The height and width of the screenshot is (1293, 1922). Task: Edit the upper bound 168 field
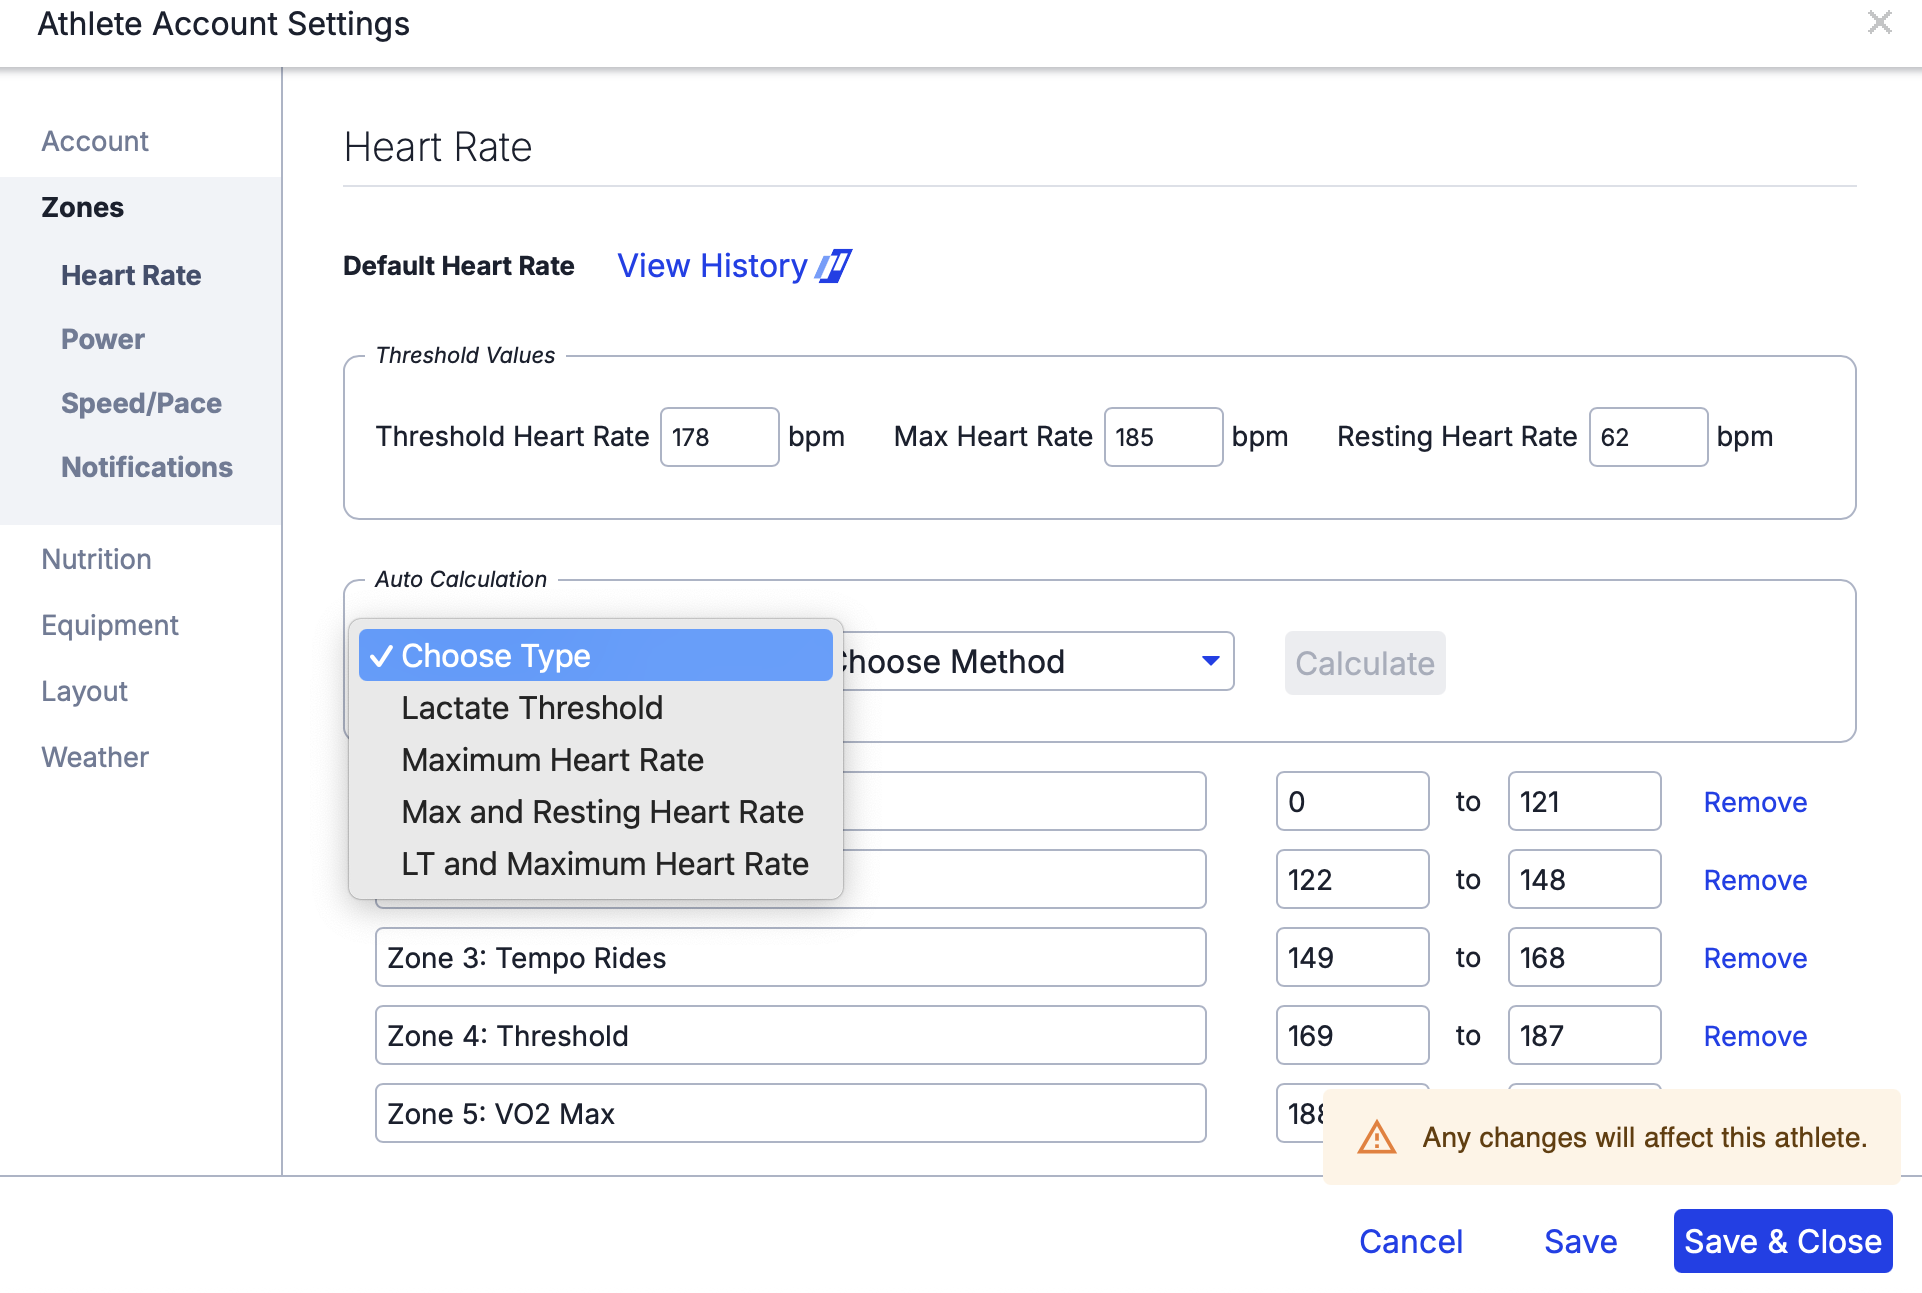1584,957
